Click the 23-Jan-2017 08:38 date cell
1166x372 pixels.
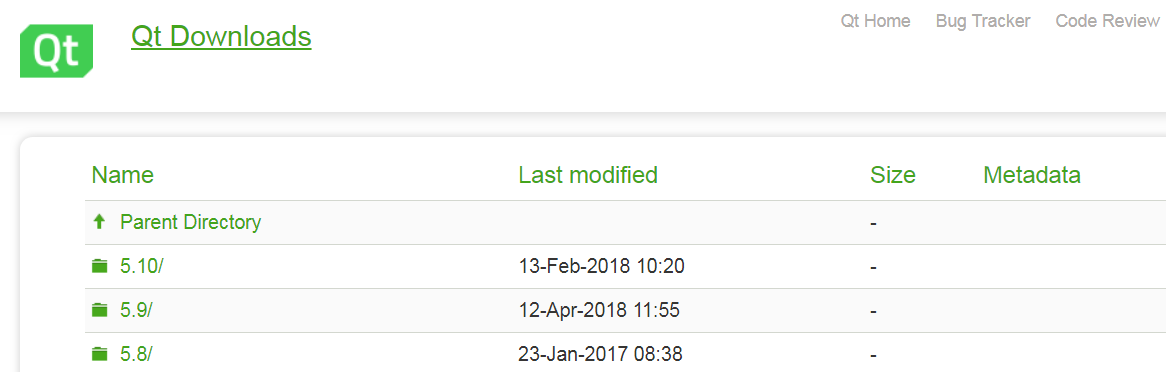tap(600, 353)
